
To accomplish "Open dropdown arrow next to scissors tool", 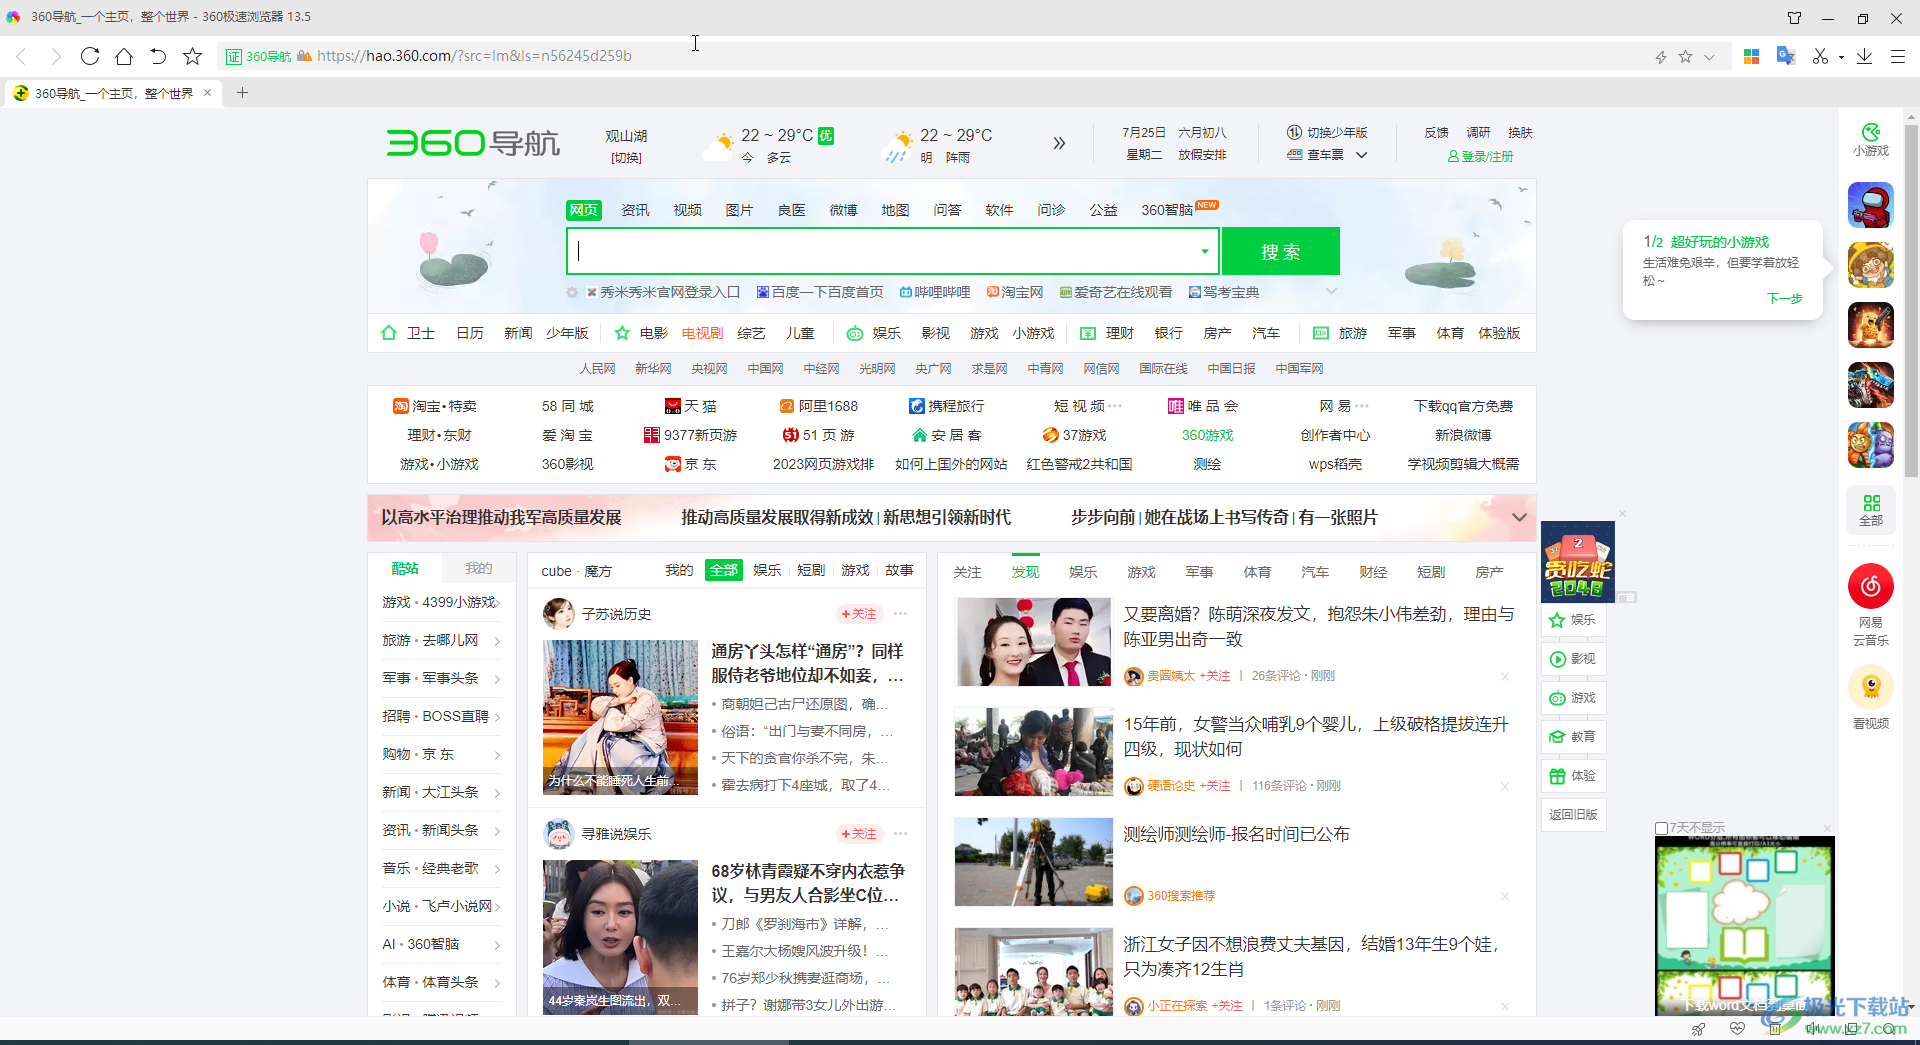I will click(1841, 57).
